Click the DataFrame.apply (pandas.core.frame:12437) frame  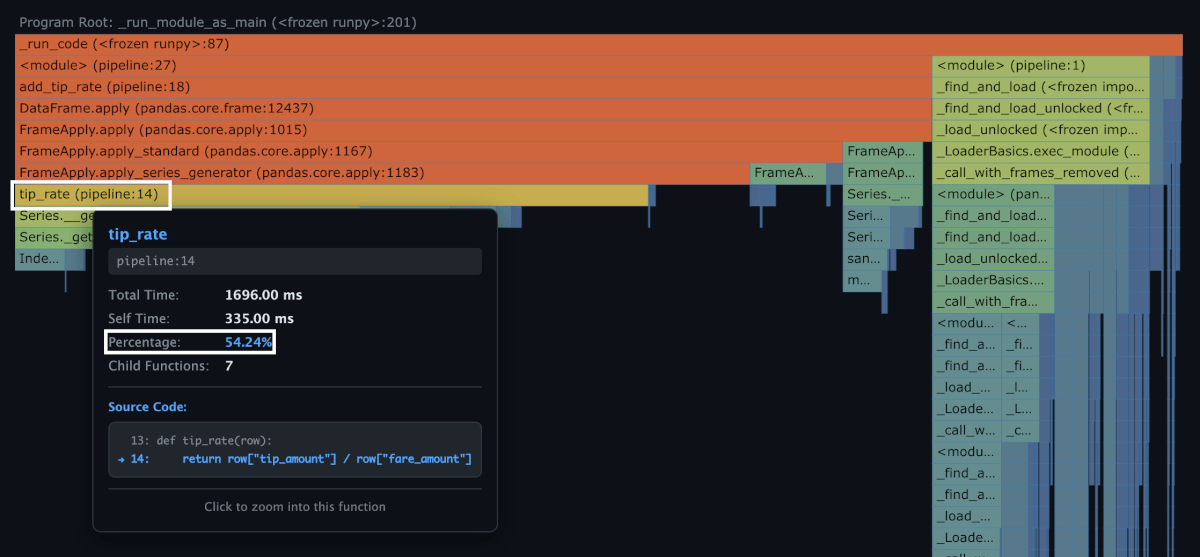(x=473, y=108)
